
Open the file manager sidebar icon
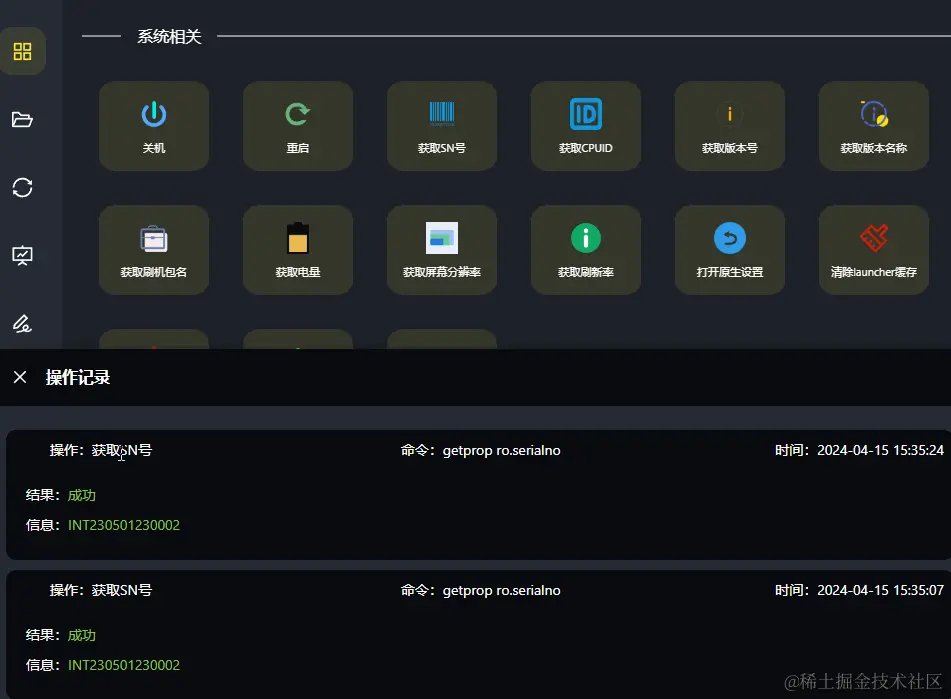pyautogui.click(x=23, y=119)
